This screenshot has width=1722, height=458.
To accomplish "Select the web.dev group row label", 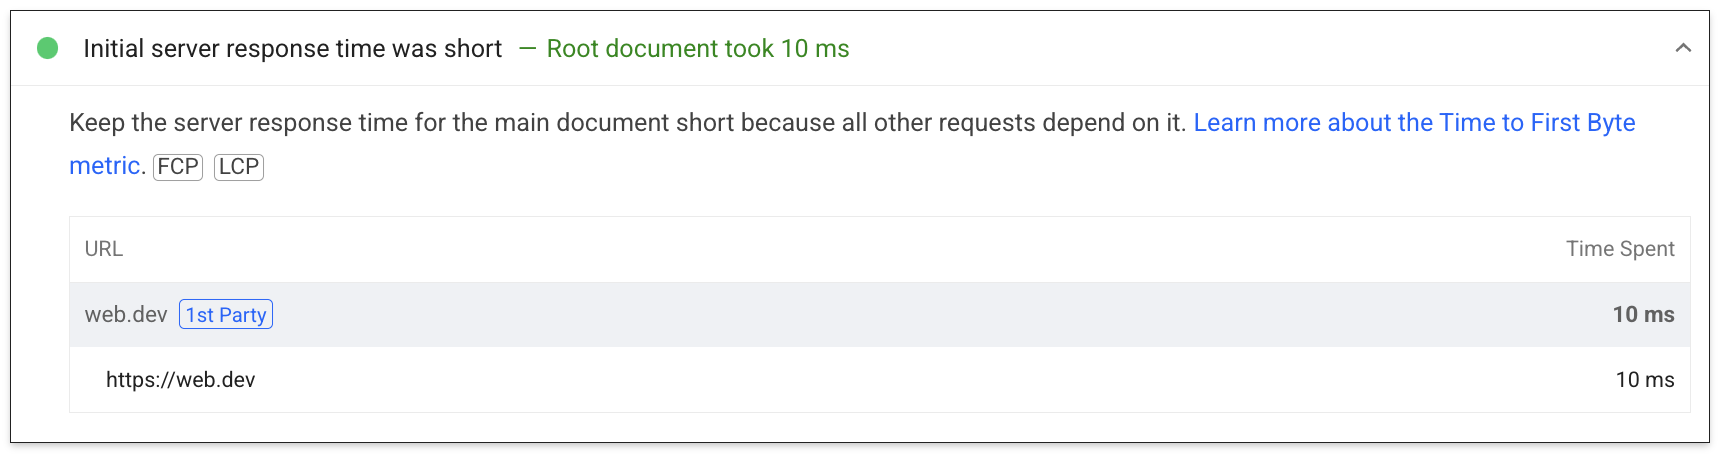I will click(x=126, y=315).
